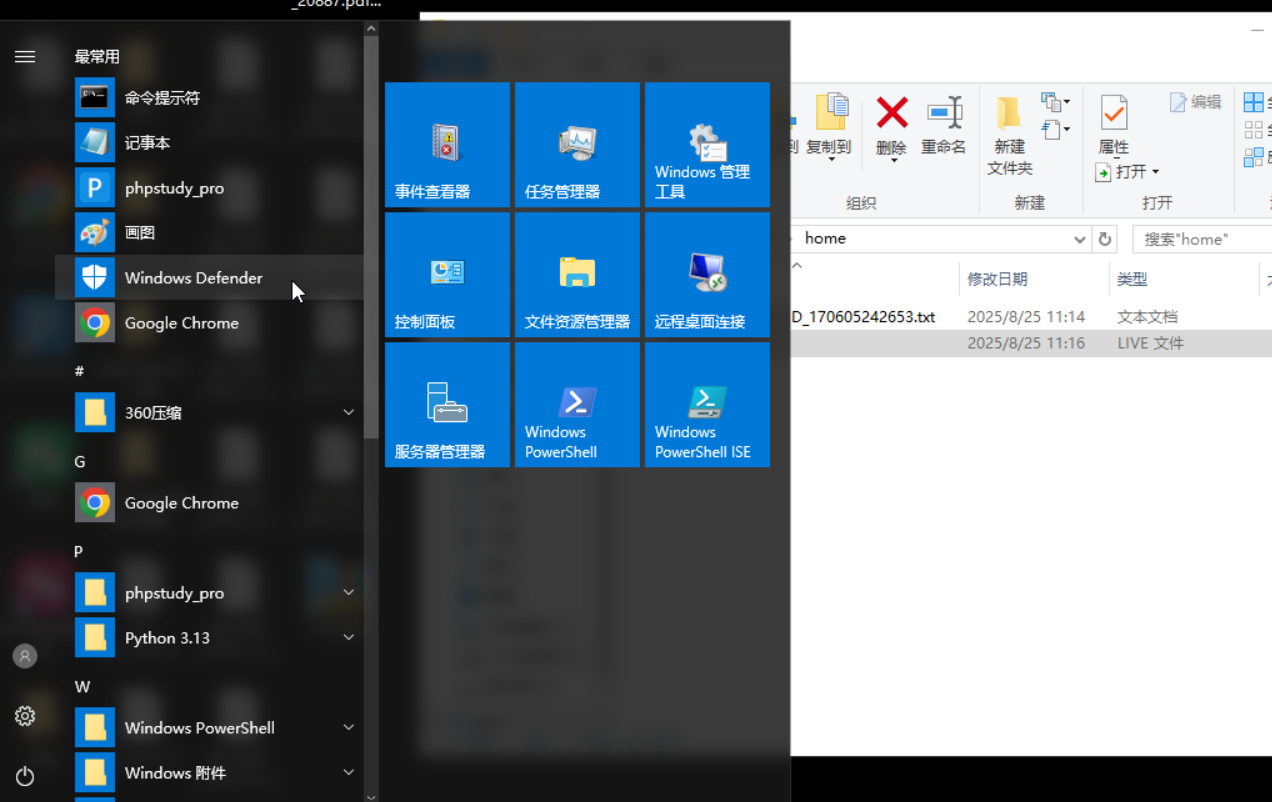
Task: Open Windows Defender from Start list
Action: click(x=210, y=278)
